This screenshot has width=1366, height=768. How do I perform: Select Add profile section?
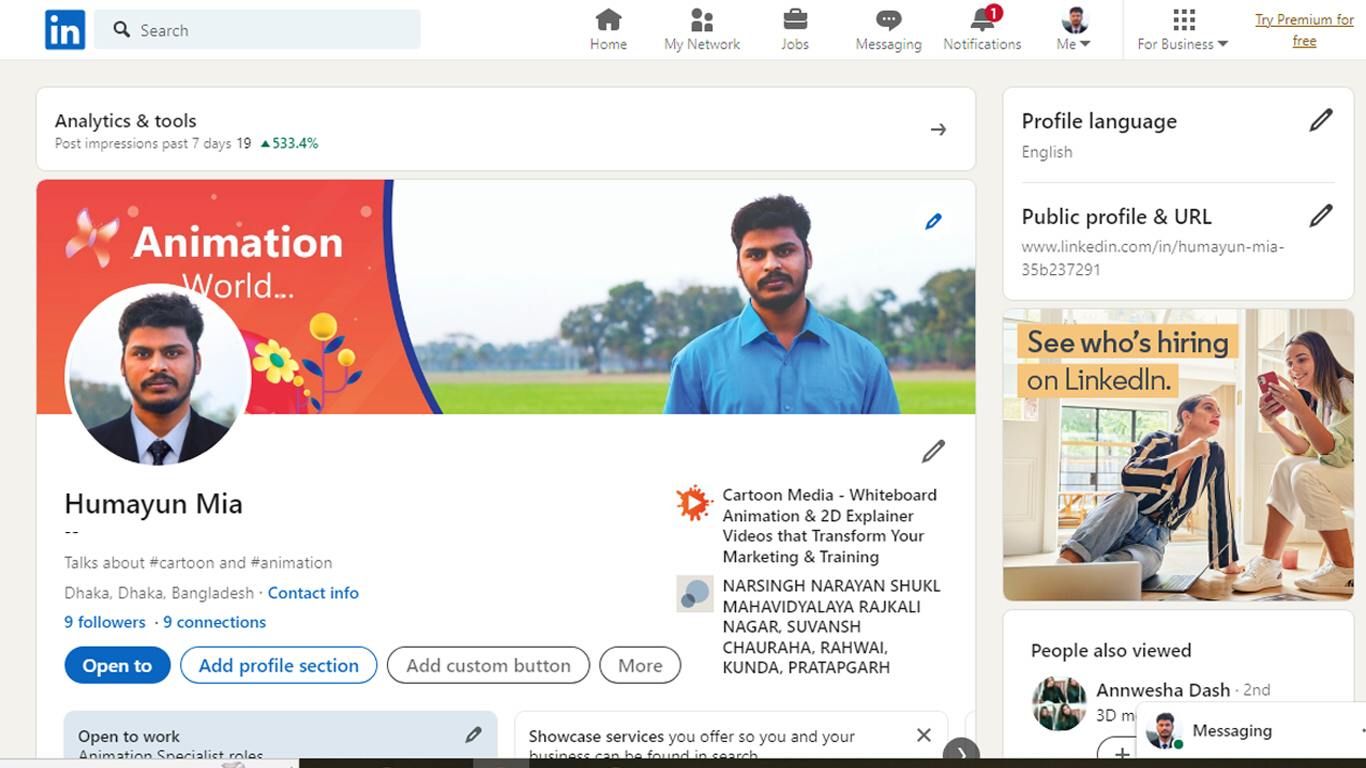point(278,665)
